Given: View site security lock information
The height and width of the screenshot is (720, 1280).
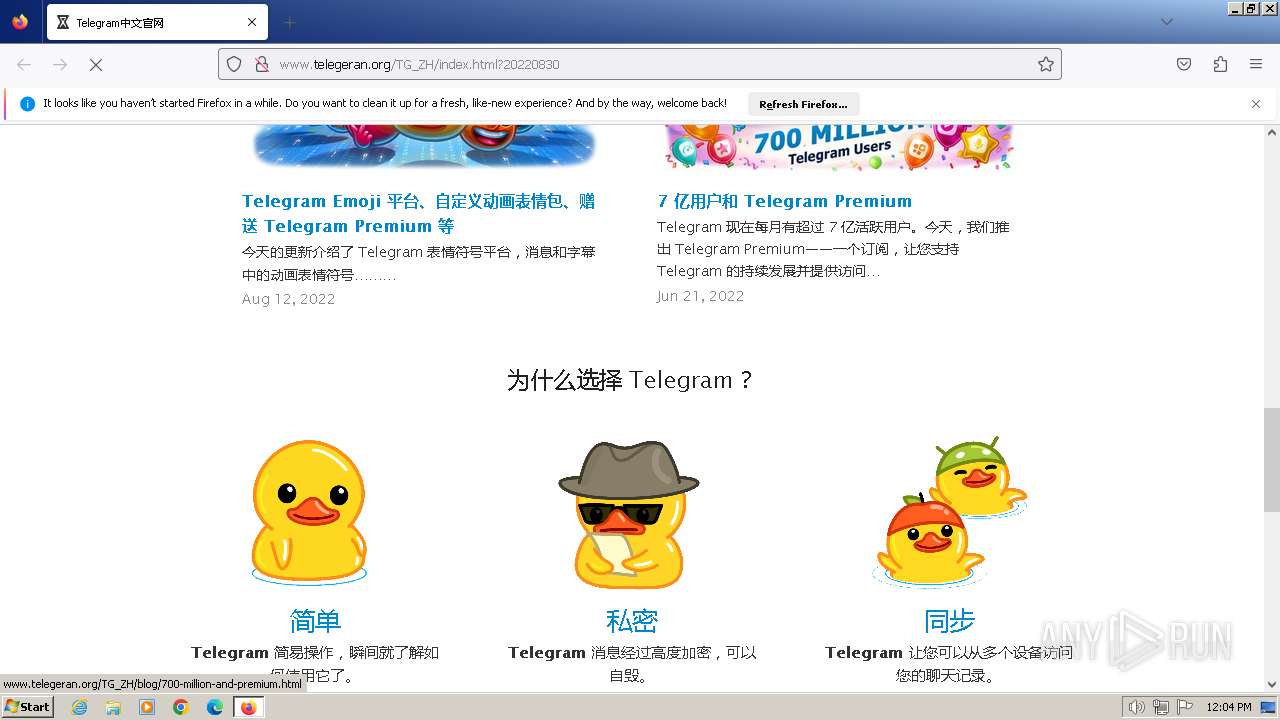Looking at the screenshot, I should pos(262,64).
